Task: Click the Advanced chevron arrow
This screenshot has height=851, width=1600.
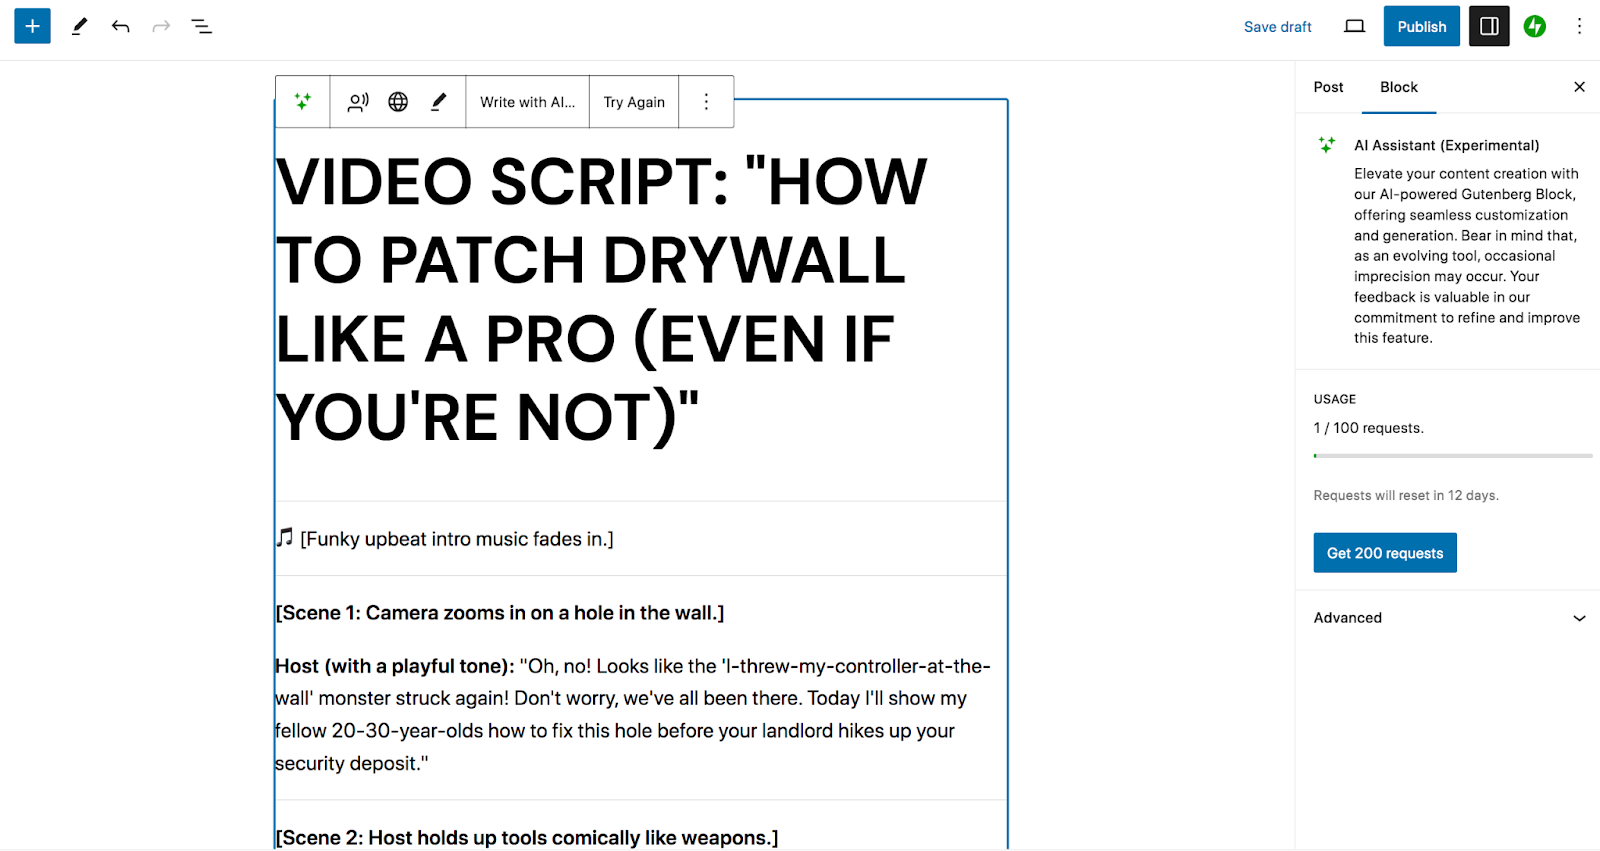Action: 1579,618
